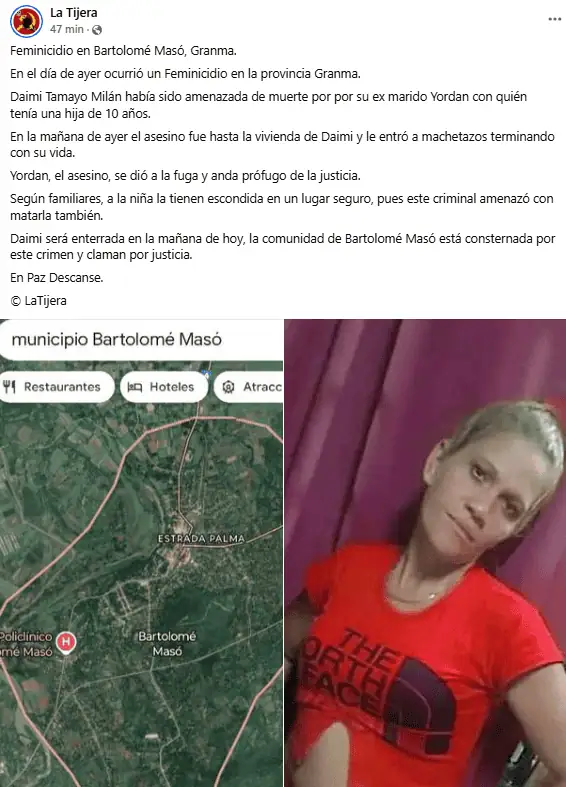Screen dimensions: 566x787
Task: Select the Hoteles filter chip
Action: [x=164, y=387]
